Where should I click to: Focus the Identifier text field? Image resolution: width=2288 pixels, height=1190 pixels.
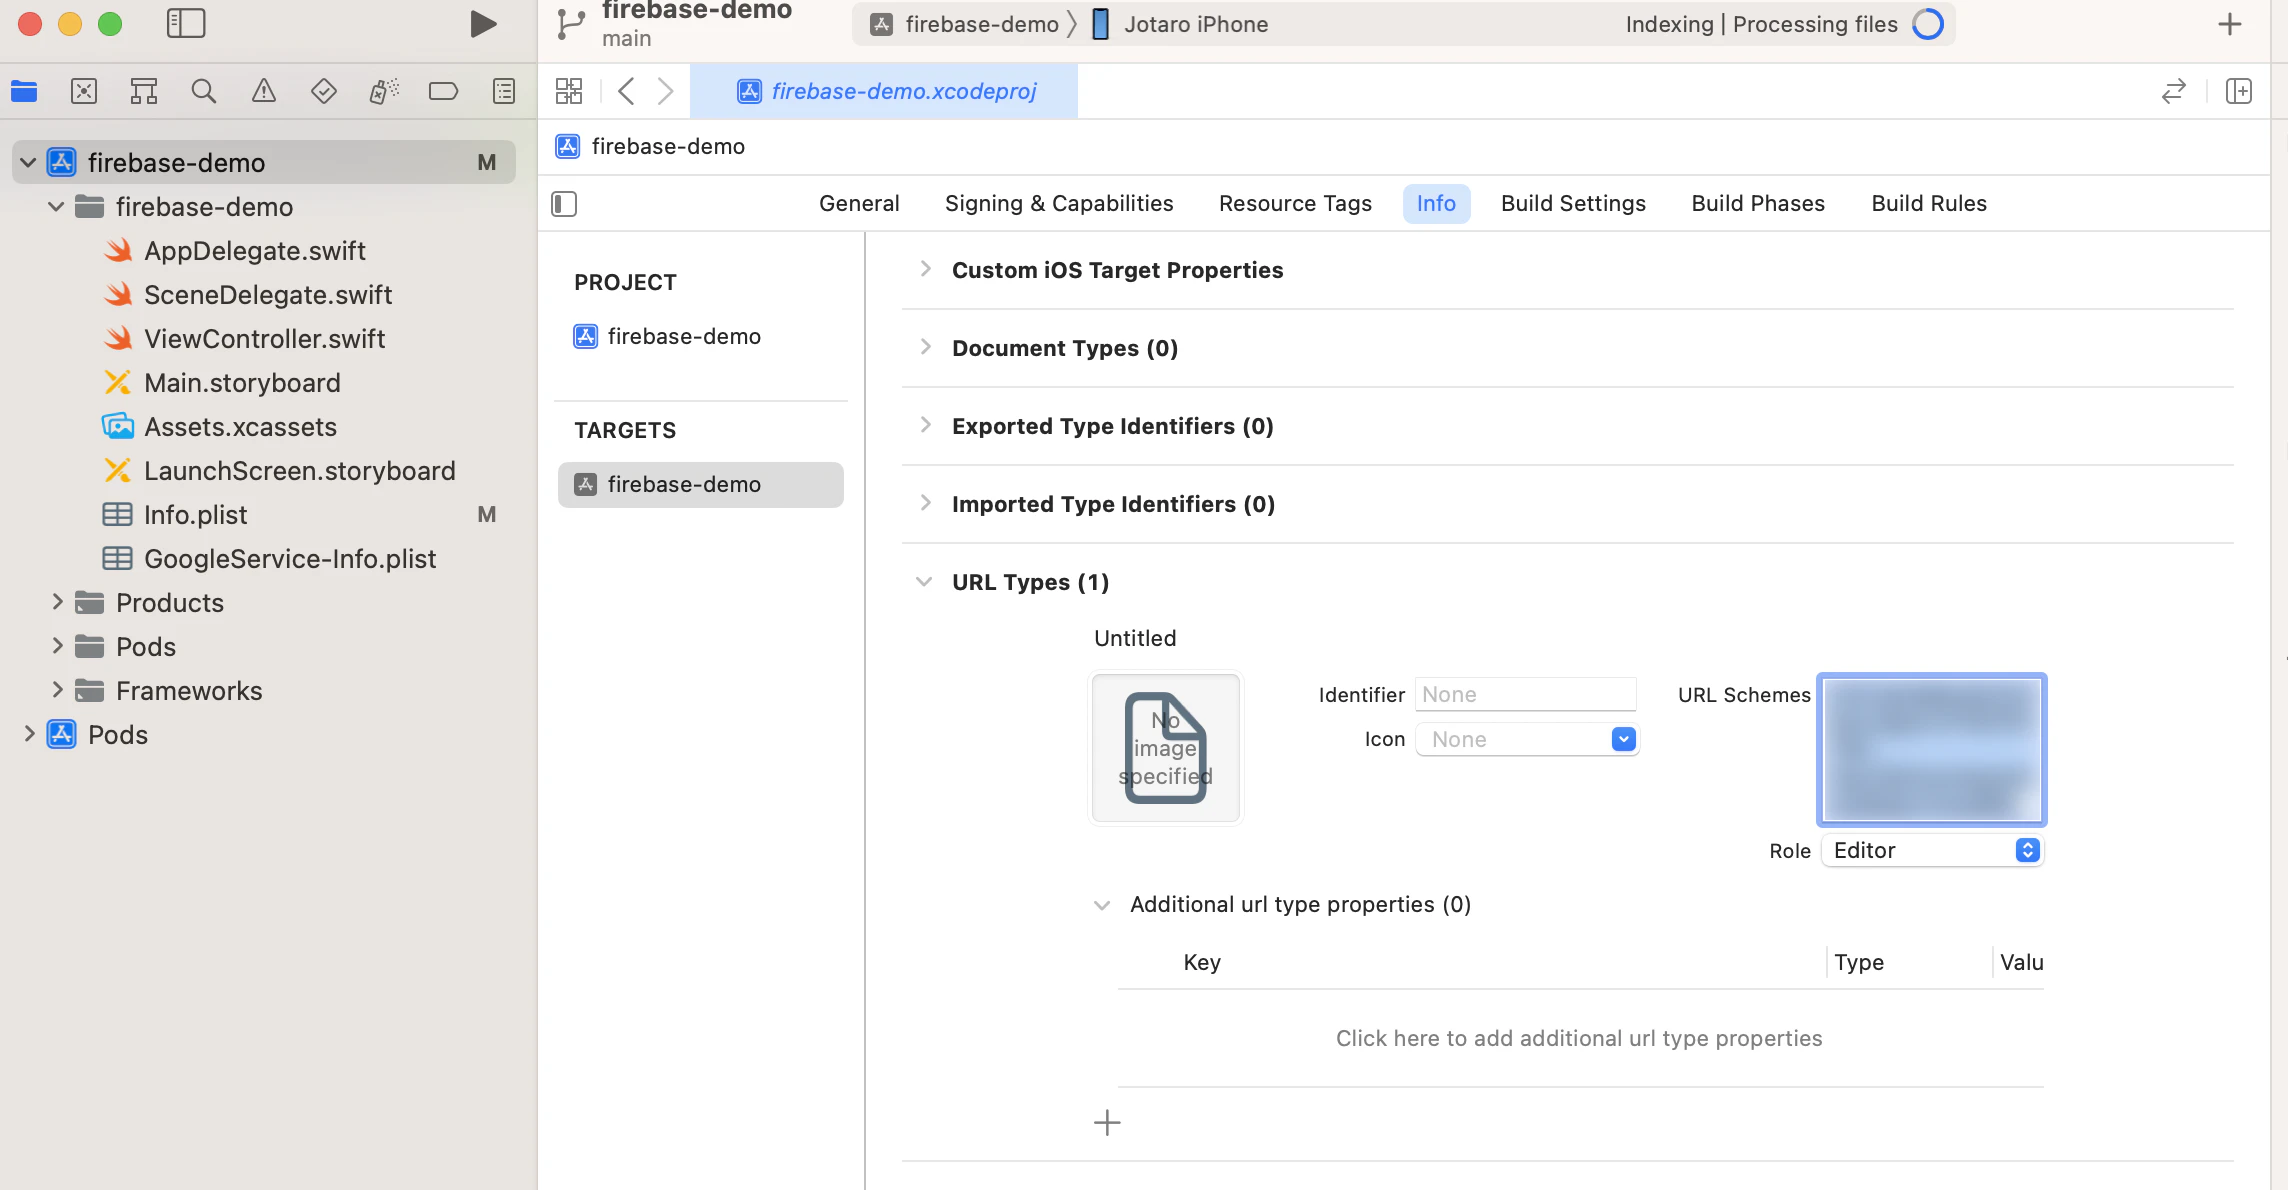coord(1526,694)
